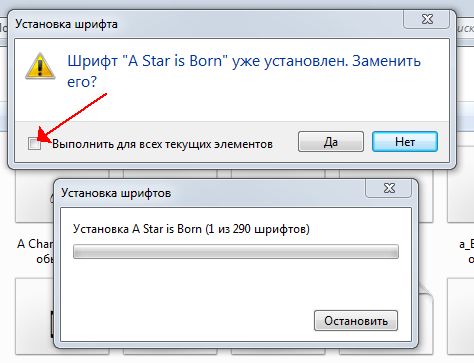Image resolution: width=474 pixels, height=363 pixels.
Task: Click the Установка шрифта title bar text
Action: (66, 24)
